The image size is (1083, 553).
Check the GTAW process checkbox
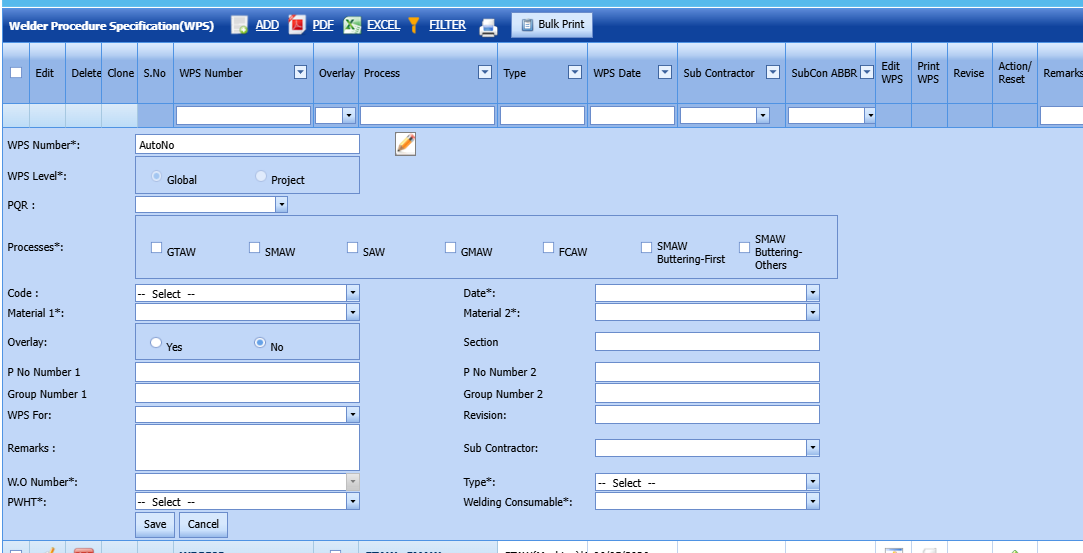(157, 247)
